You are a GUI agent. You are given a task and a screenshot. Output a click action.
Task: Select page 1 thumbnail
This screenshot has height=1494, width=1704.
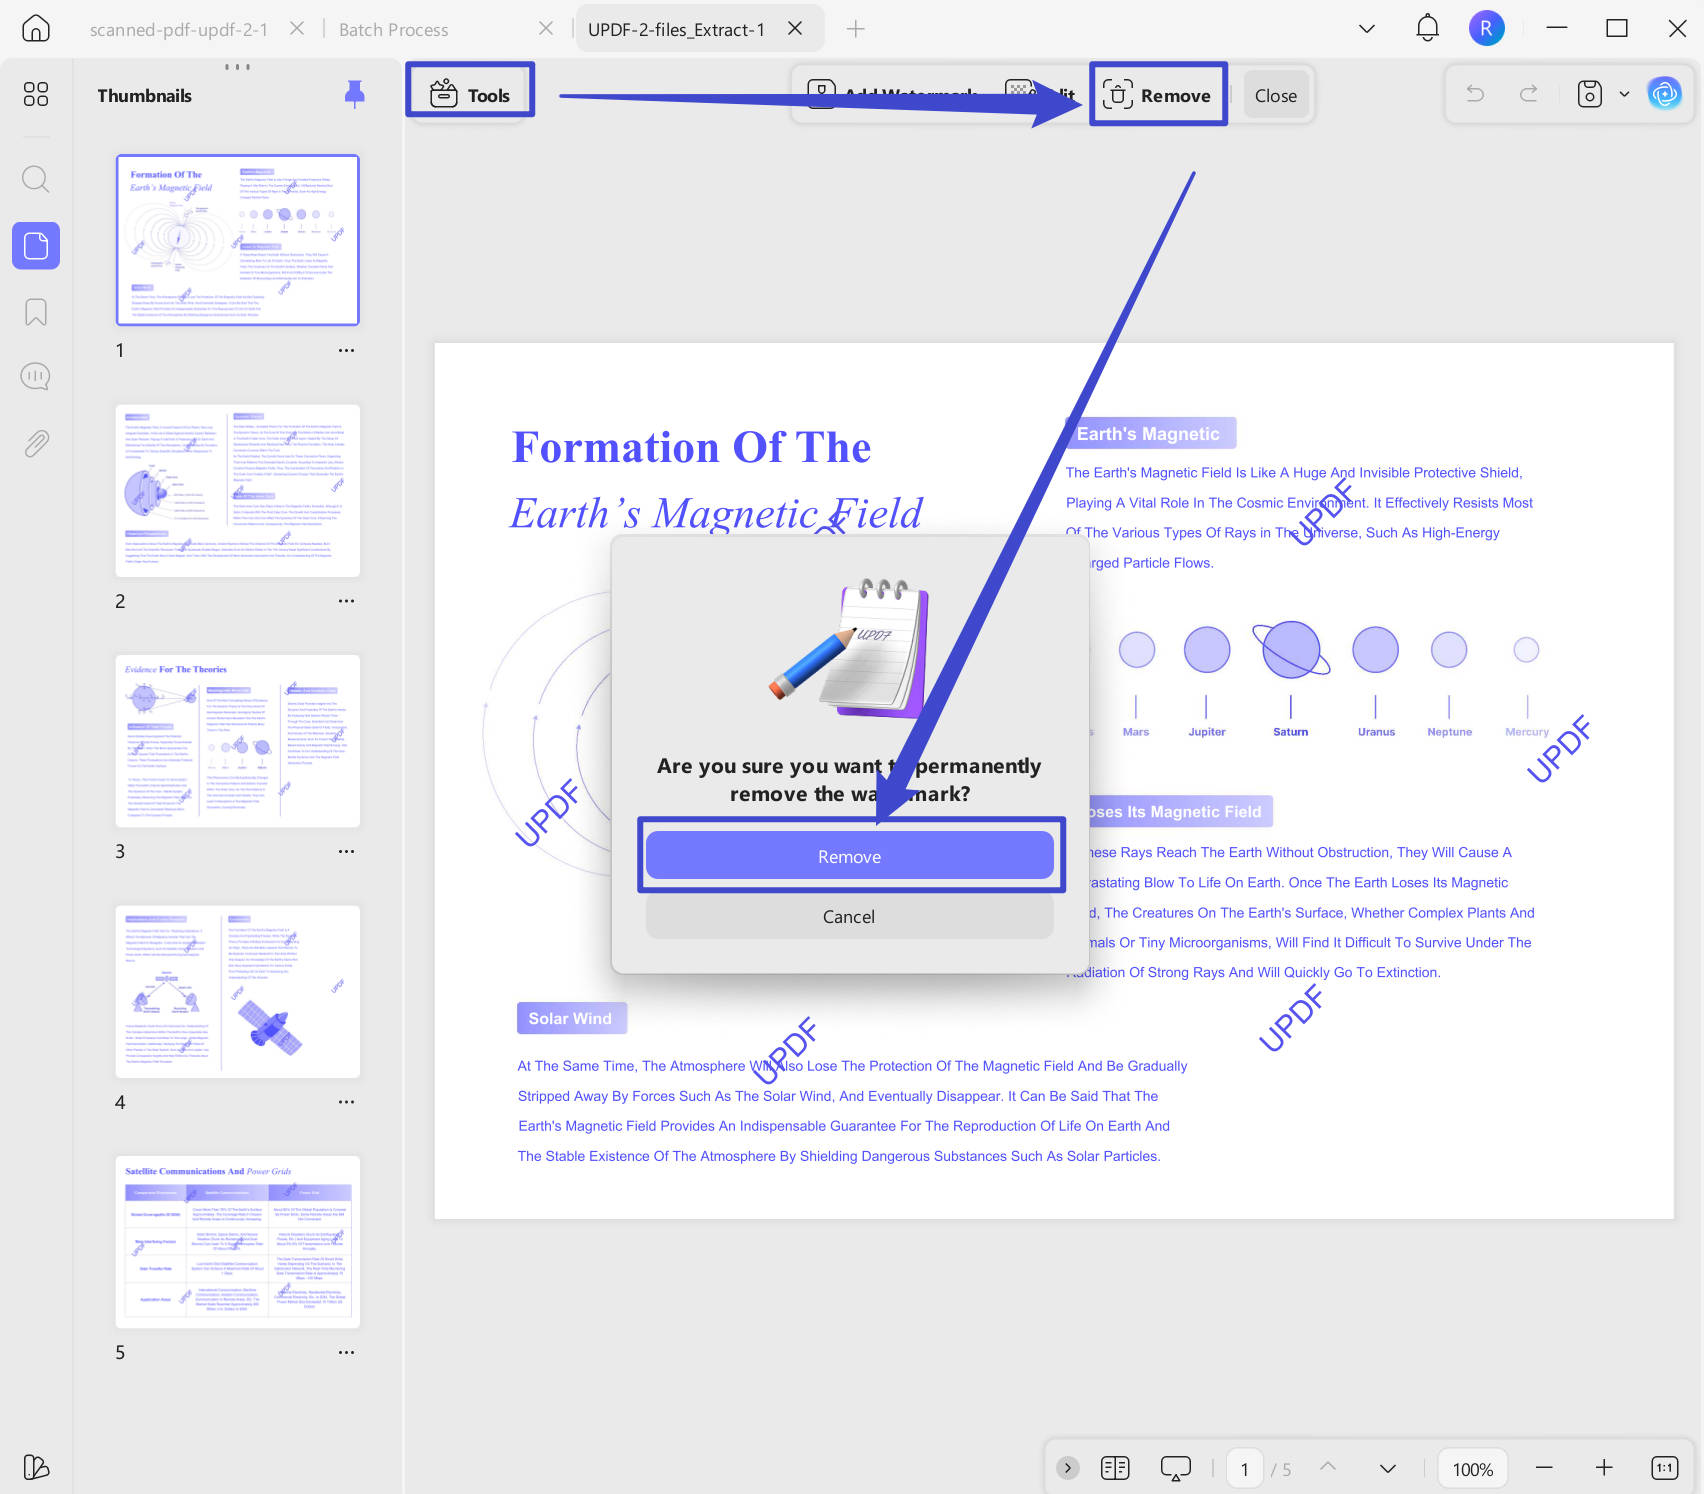coord(238,240)
